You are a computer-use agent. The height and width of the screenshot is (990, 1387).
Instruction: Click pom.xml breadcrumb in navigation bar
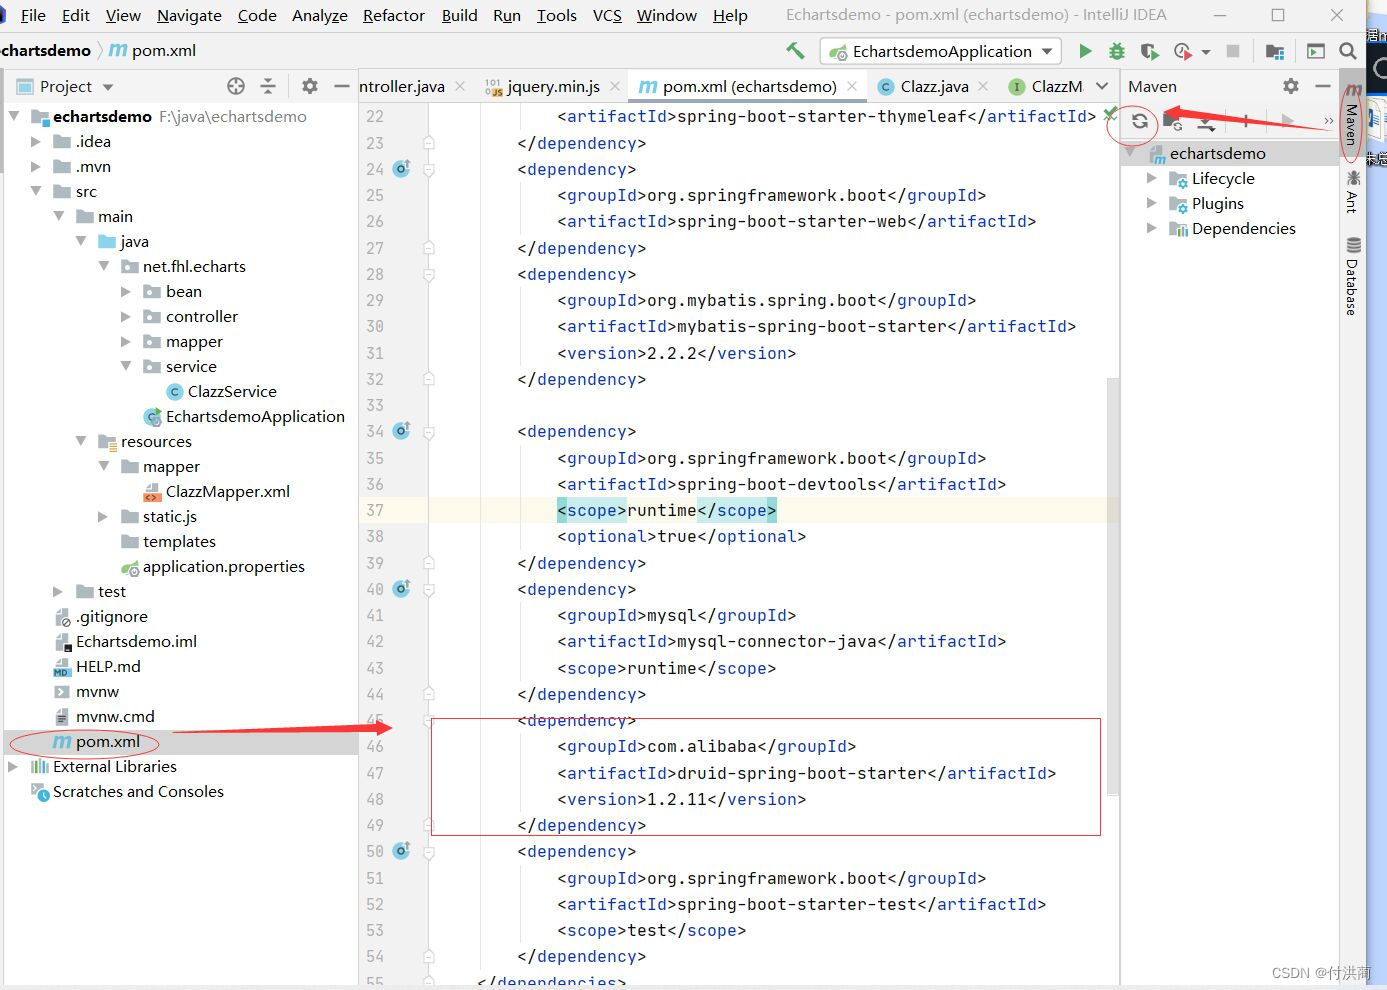[153, 50]
